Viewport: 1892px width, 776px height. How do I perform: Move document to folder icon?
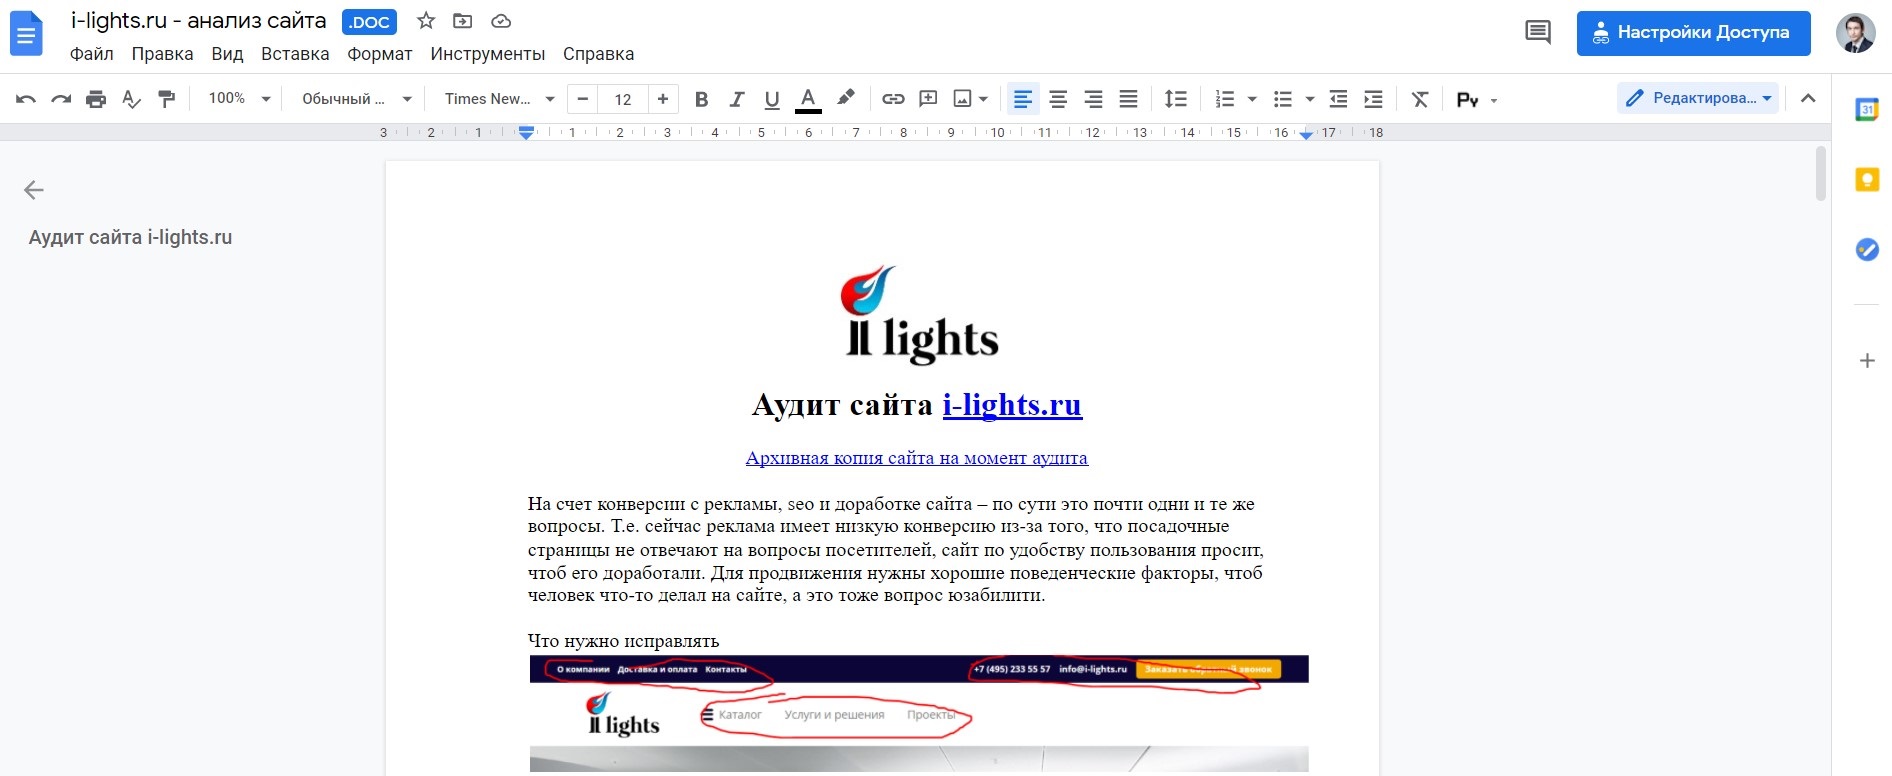coord(462,21)
